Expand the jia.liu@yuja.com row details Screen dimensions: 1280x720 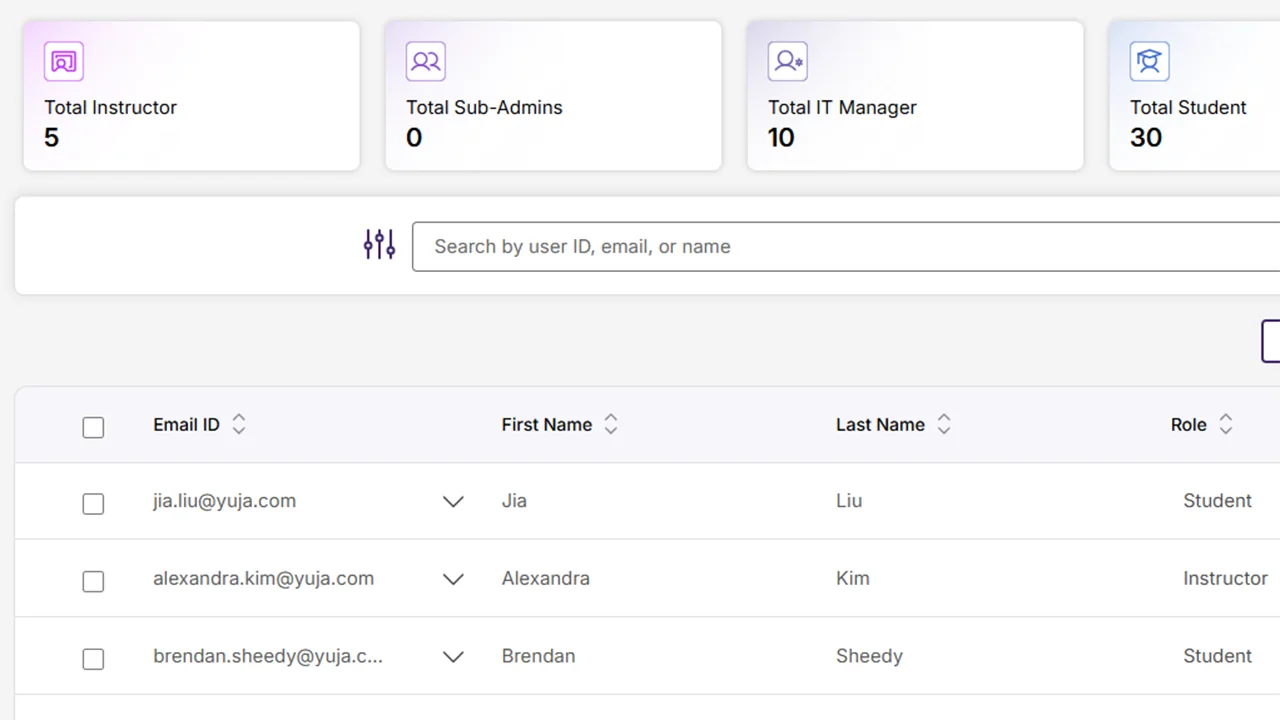(x=453, y=502)
